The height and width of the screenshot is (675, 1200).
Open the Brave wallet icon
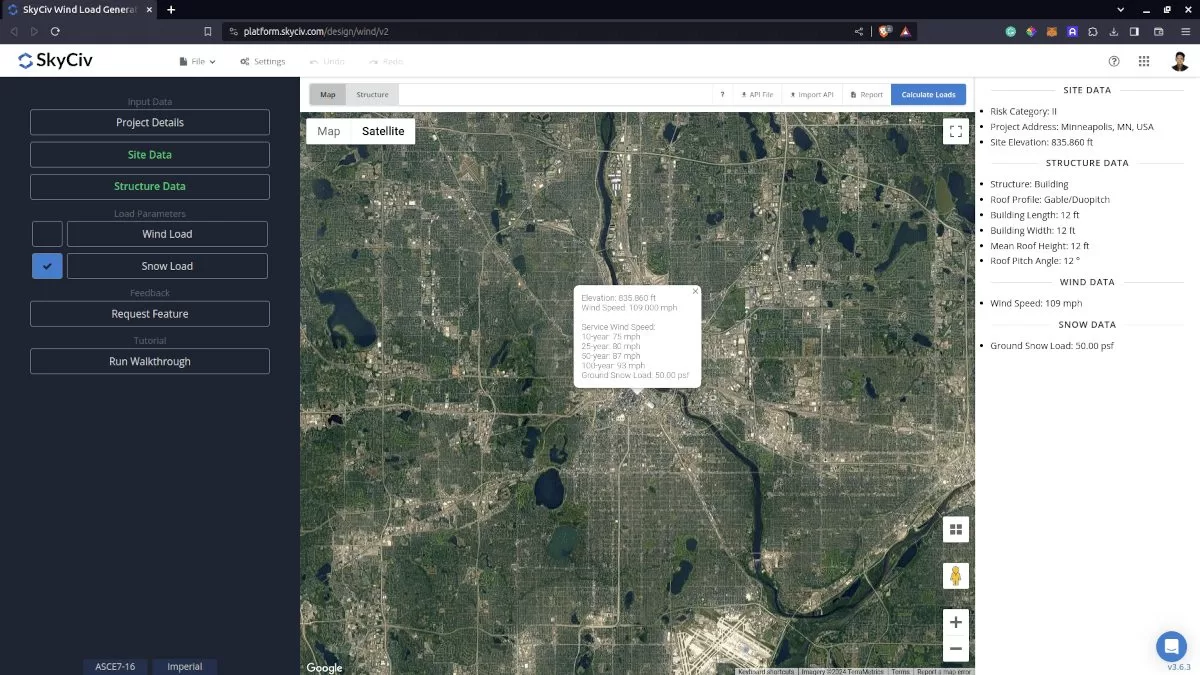pos(1159,31)
